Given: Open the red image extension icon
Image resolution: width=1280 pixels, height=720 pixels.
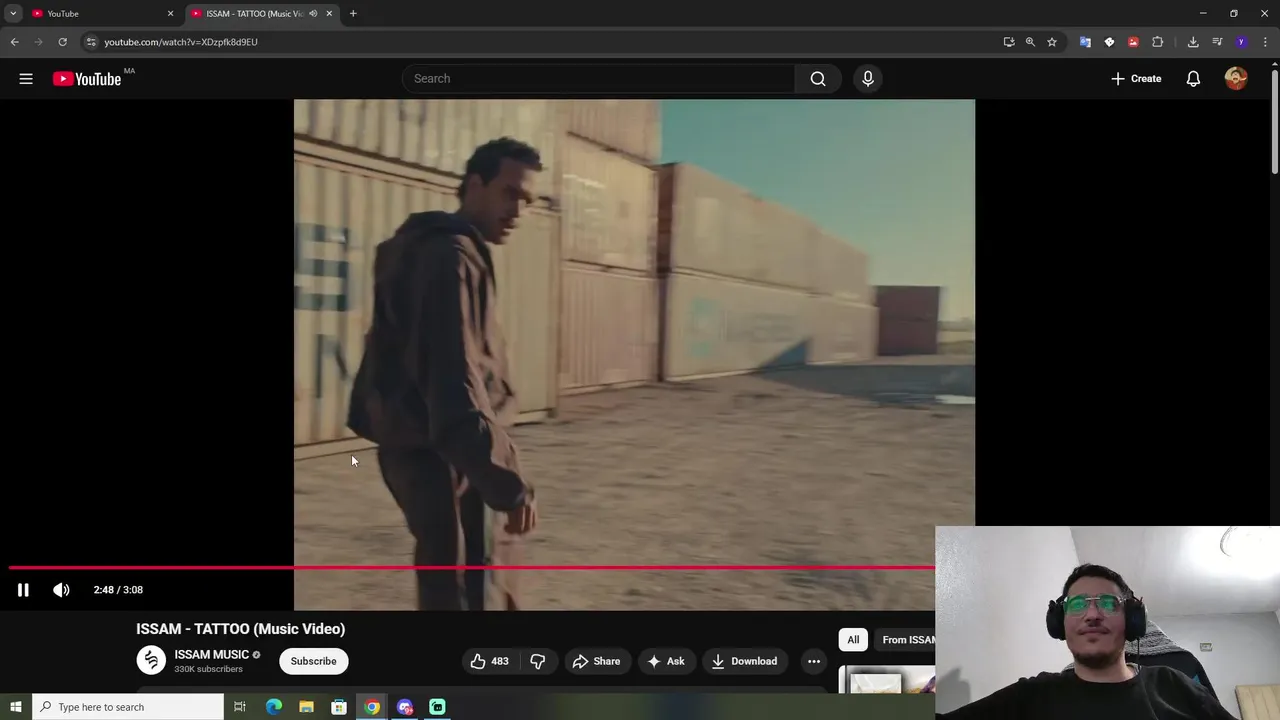Looking at the screenshot, I should [x=1133, y=42].
